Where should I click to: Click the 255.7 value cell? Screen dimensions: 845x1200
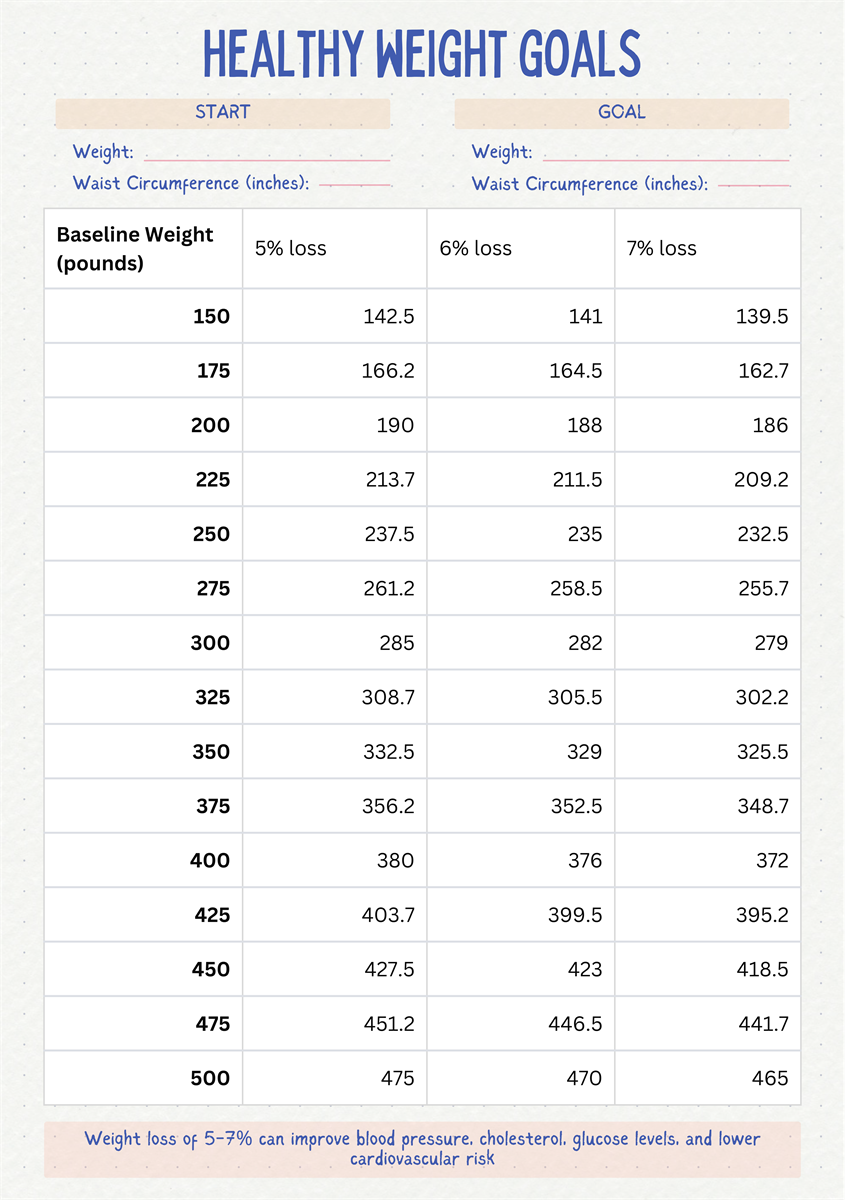762,589
